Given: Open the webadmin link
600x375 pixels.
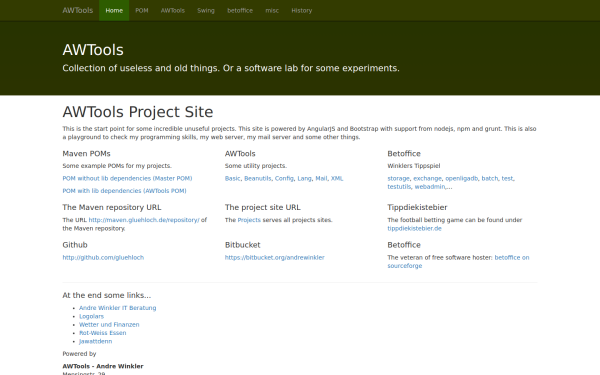Looking at the screenshot, I should (430, 187).
